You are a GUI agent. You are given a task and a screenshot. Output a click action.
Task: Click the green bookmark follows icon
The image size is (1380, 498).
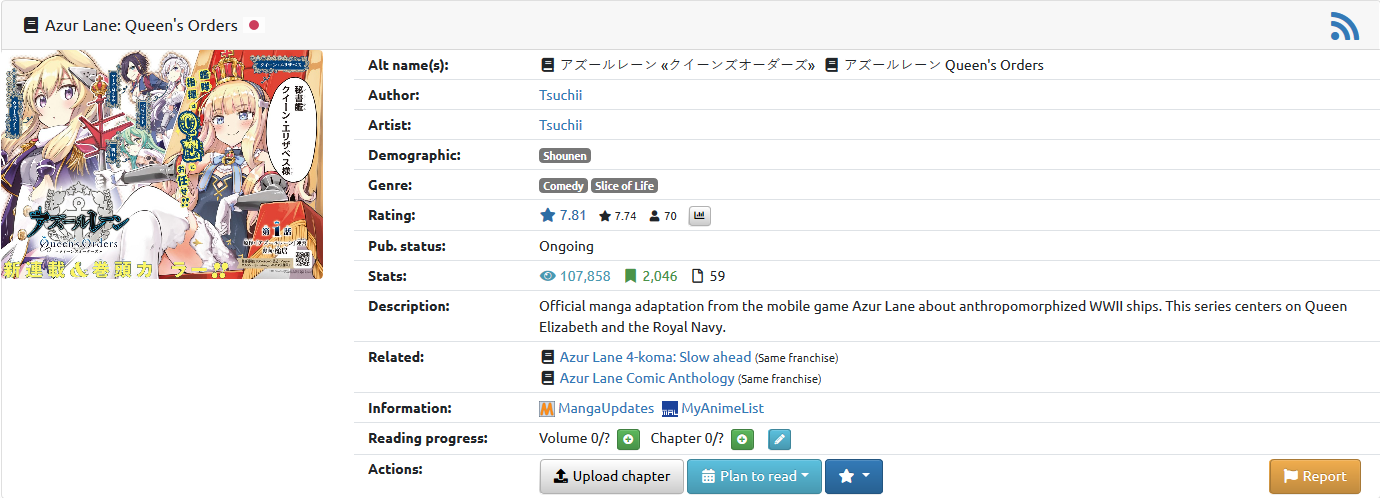pos(630,276)
